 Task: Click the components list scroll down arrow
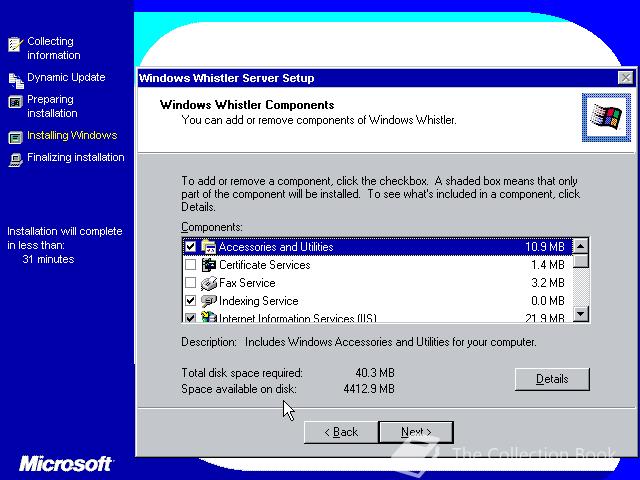point(580,314)
